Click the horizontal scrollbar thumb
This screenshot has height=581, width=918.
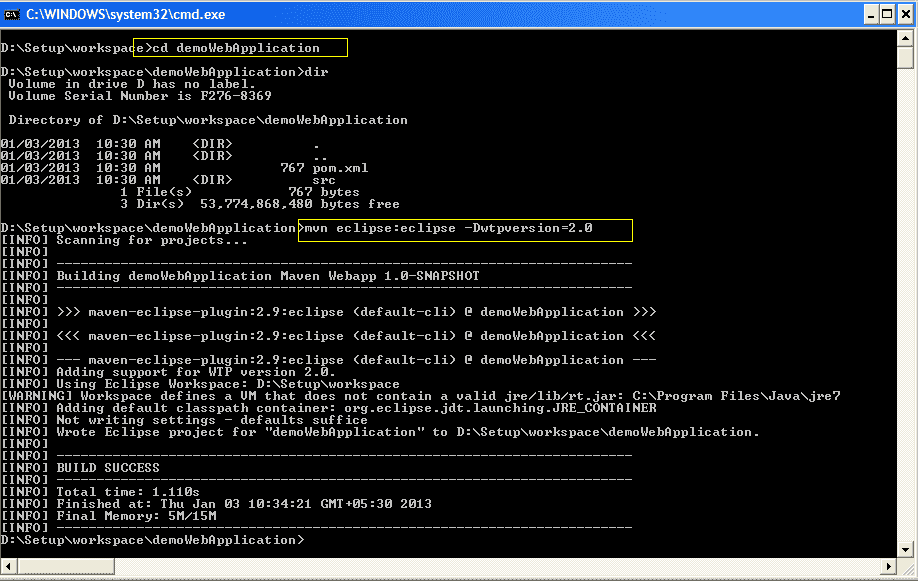(66, 566)
